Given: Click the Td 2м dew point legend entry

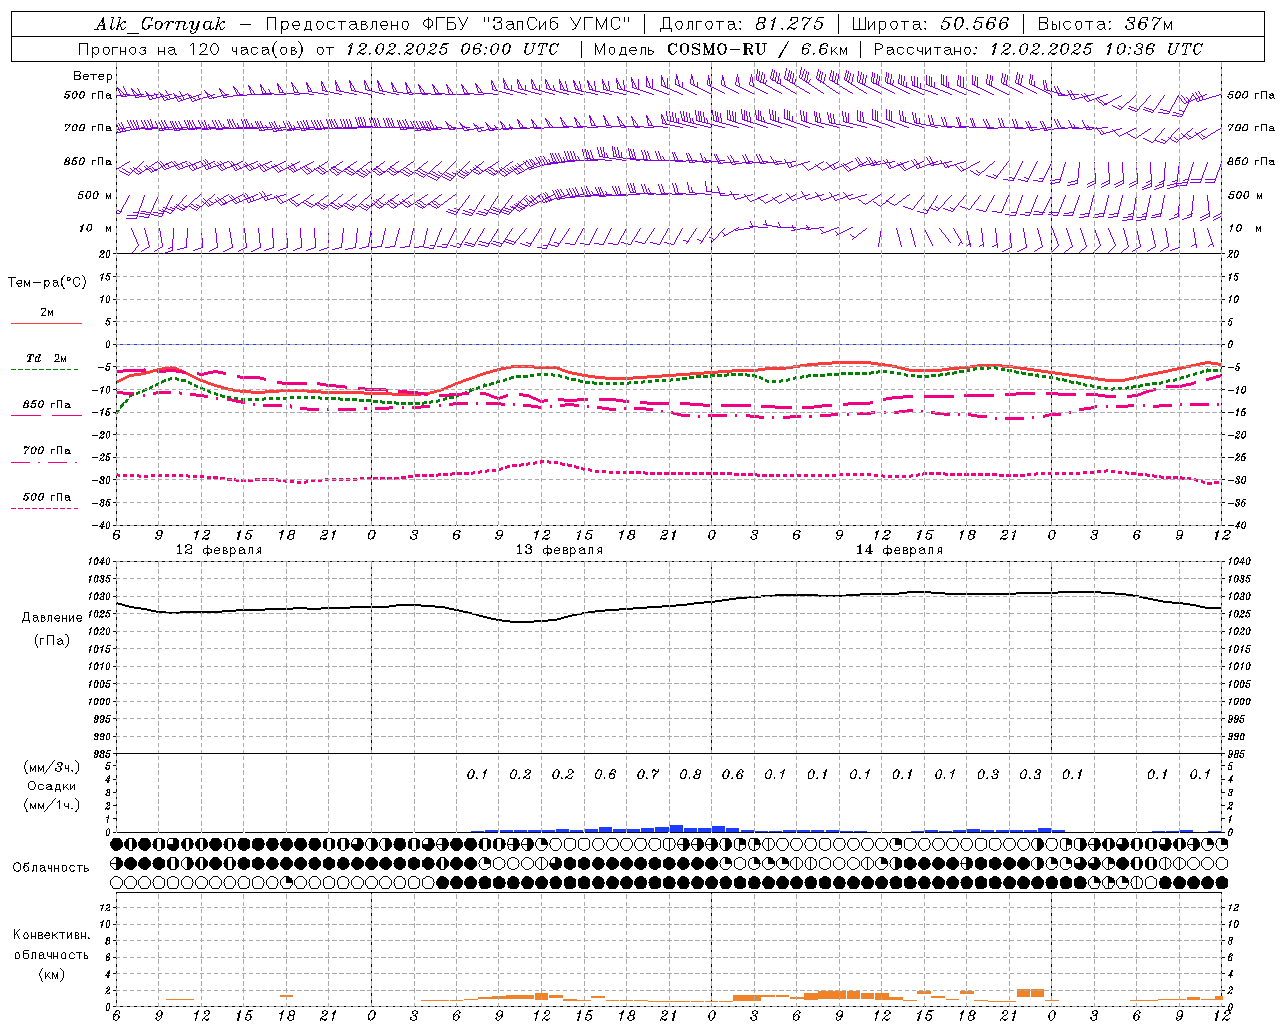Looking at the screenshot, I should click(47, 358).
